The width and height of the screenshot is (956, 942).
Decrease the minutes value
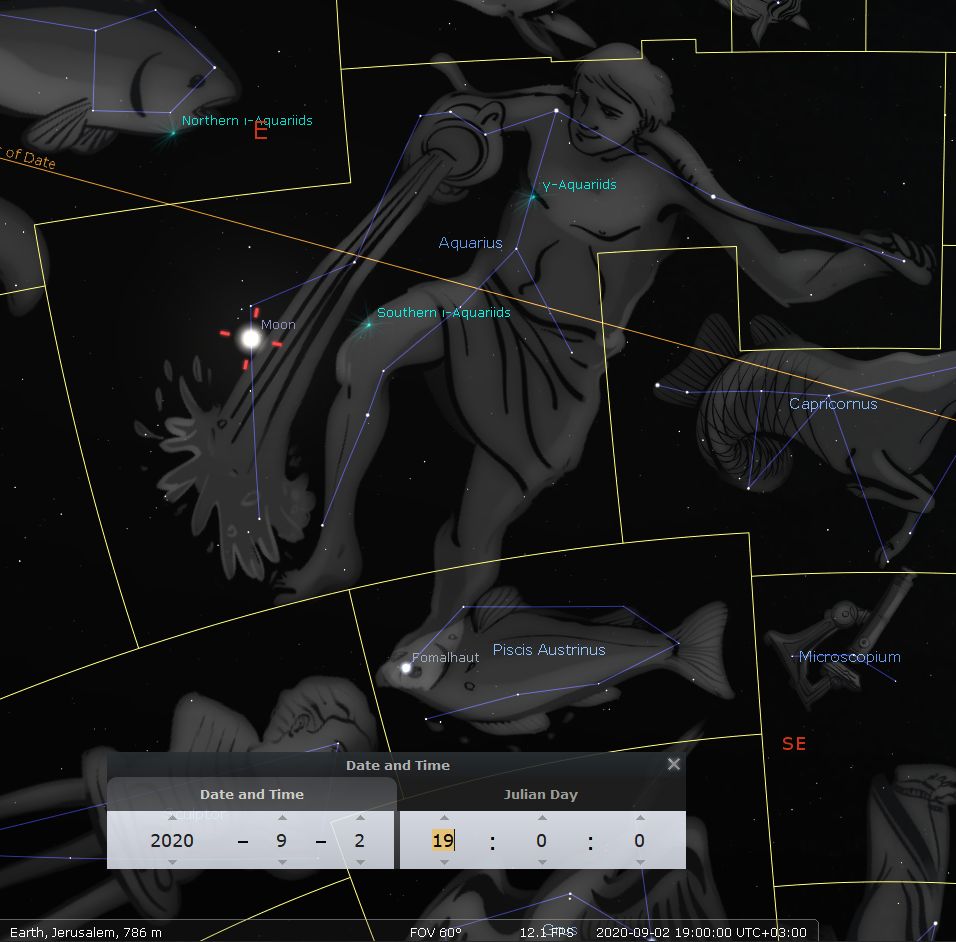pyautogui.click(x=542, y=862)
